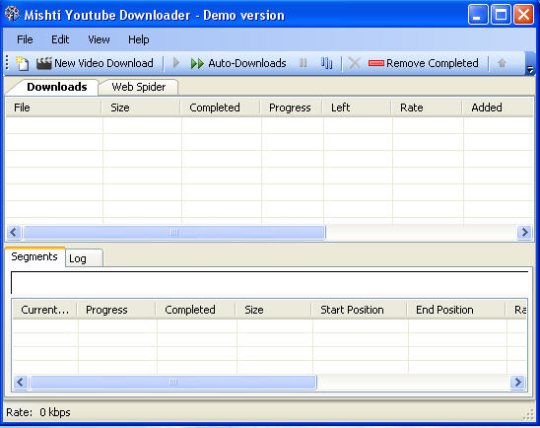Click the grey single play arrow icon
Viewport: 540px width, 428px height.
176,63
